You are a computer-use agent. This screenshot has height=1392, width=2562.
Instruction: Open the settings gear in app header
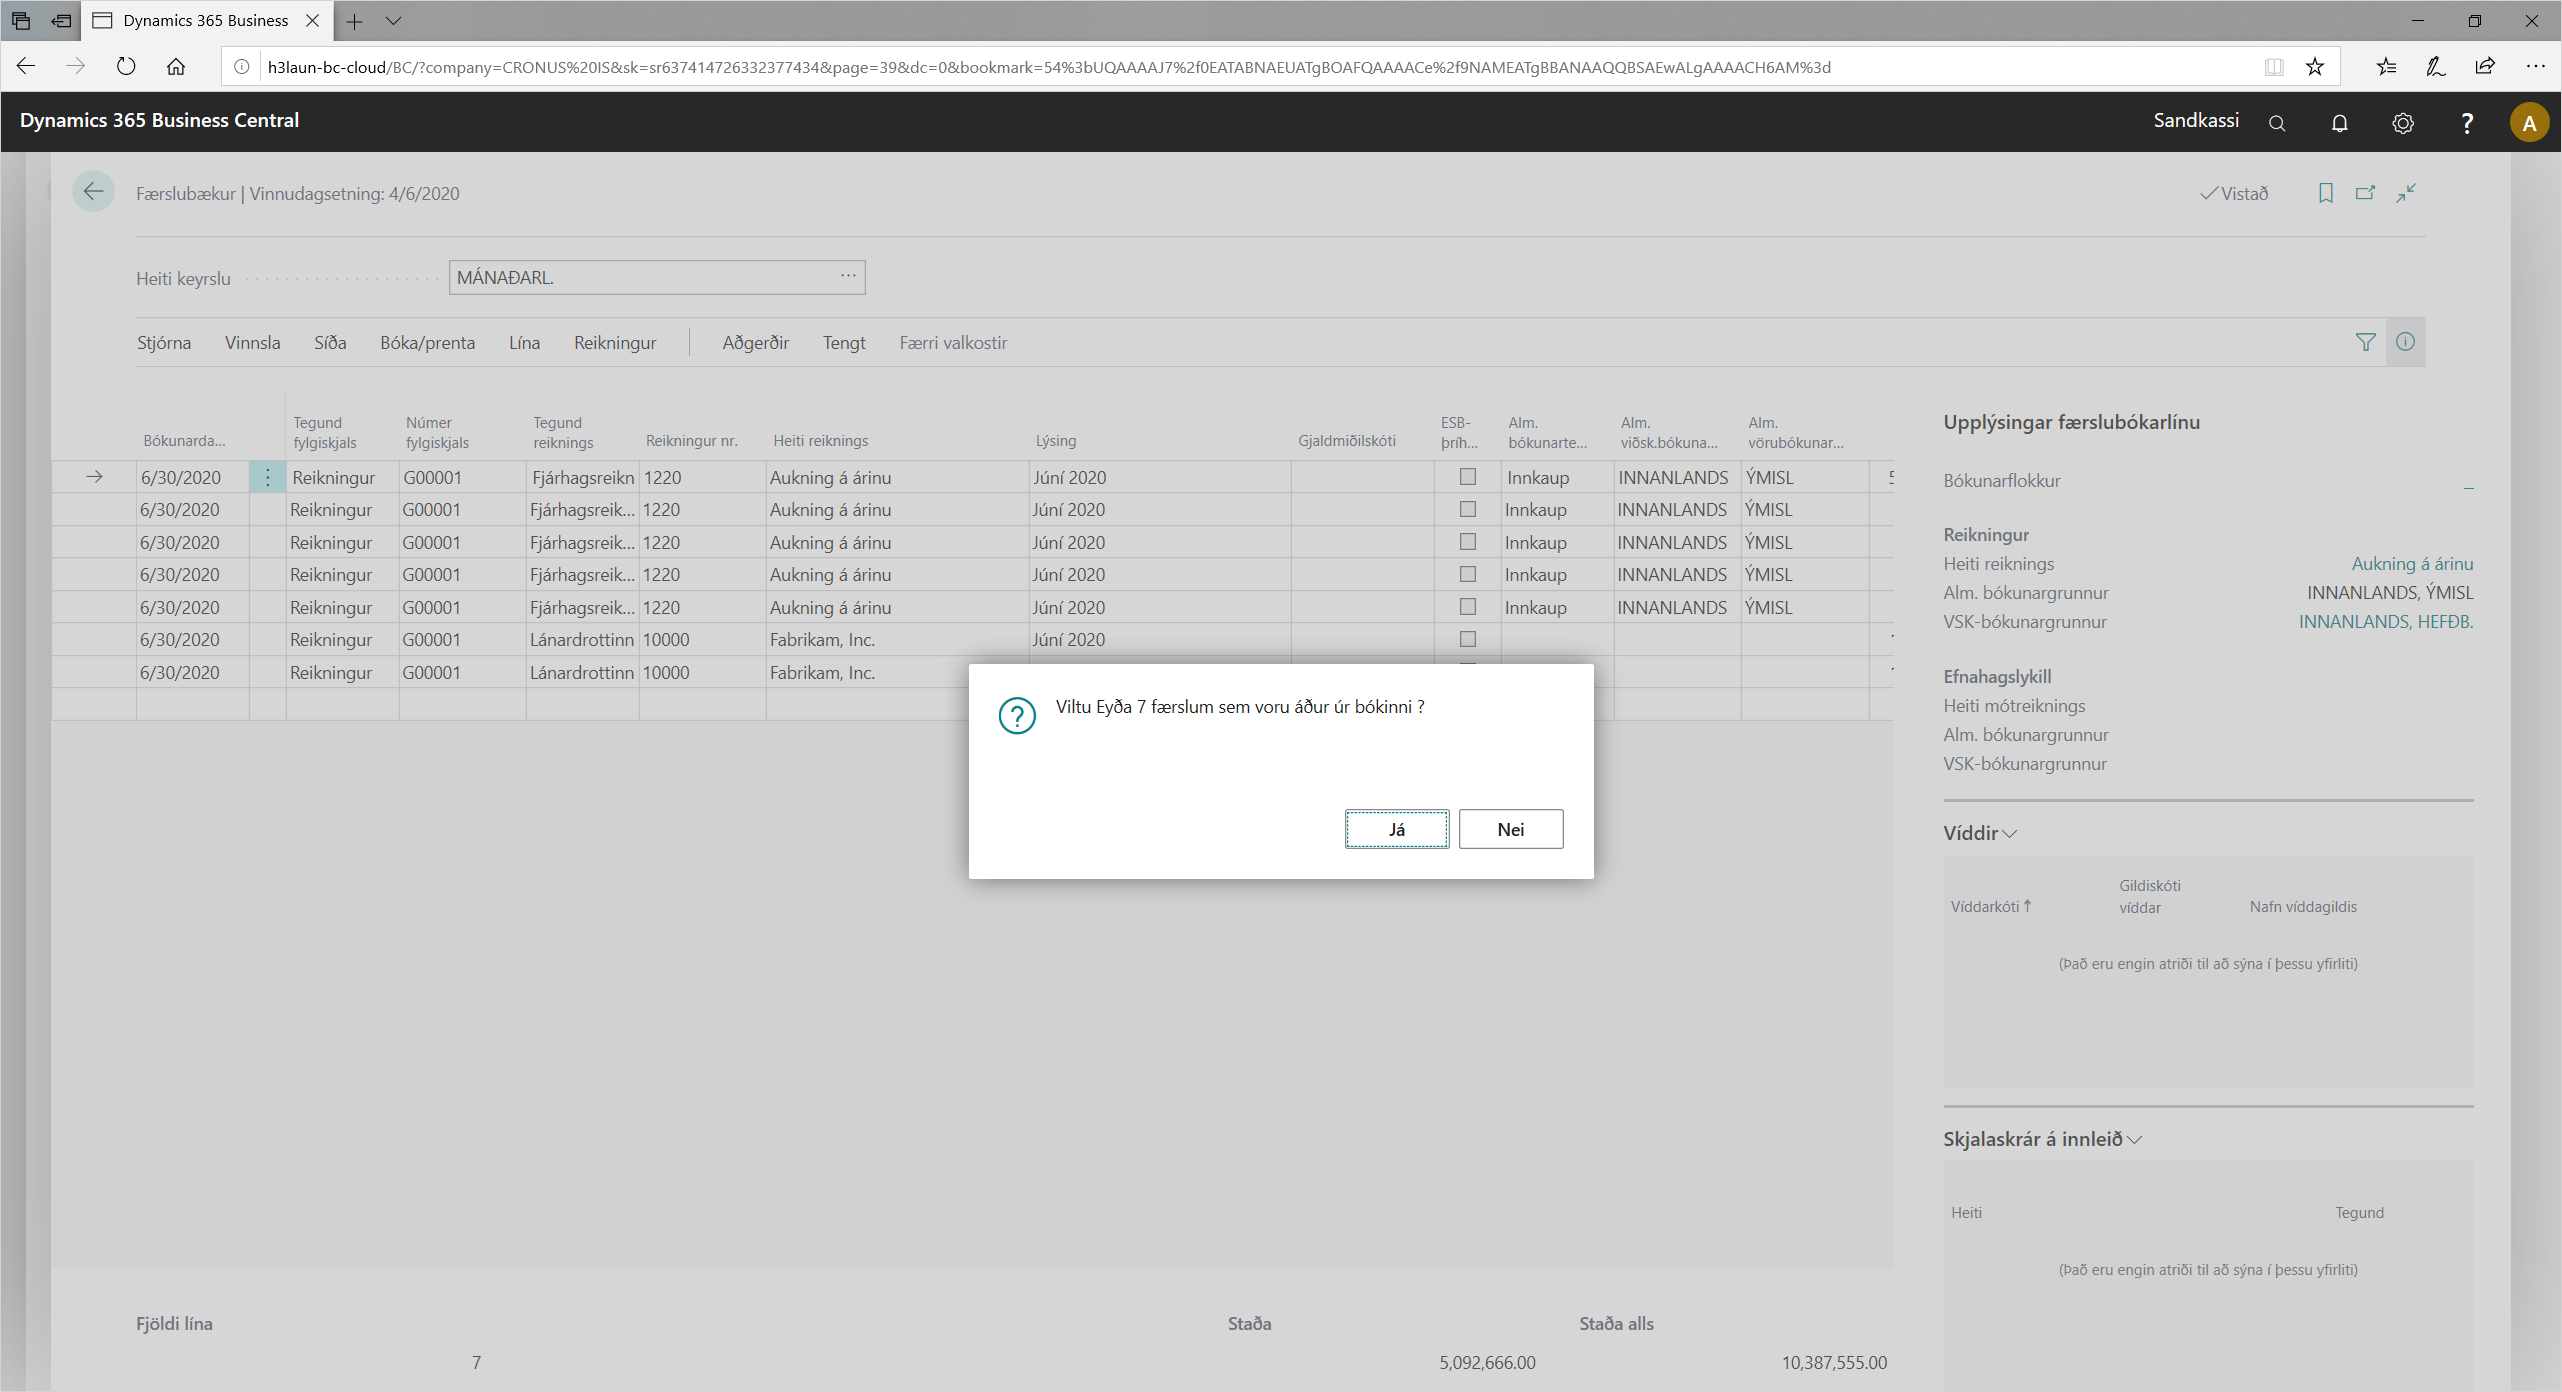(x=2403, y=123)
